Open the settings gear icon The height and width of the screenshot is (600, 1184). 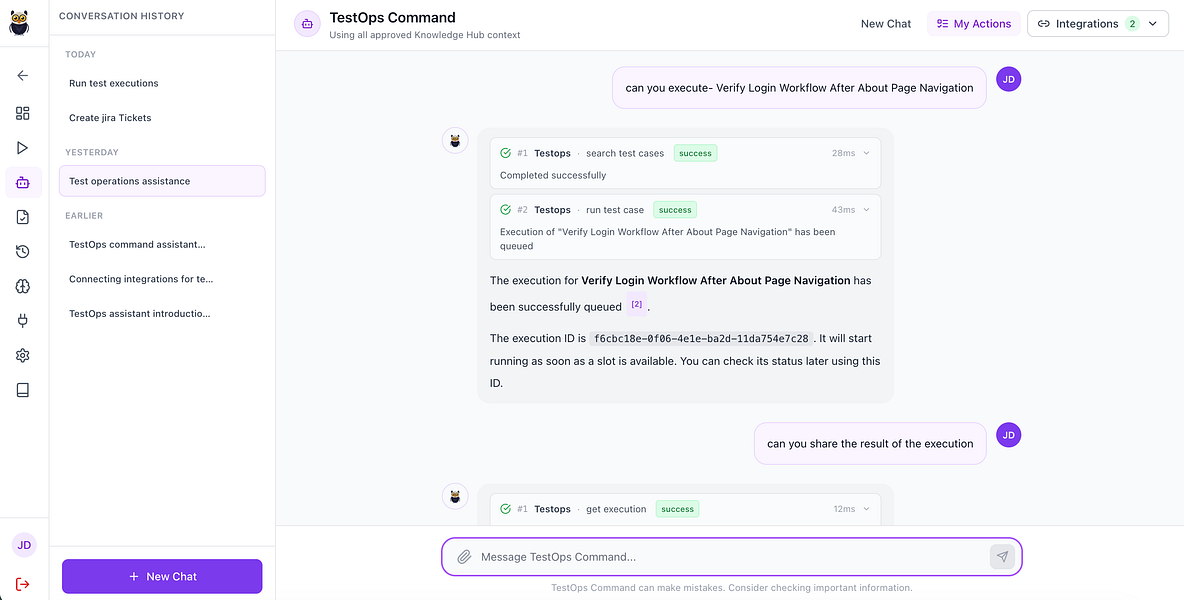[23, 355]
